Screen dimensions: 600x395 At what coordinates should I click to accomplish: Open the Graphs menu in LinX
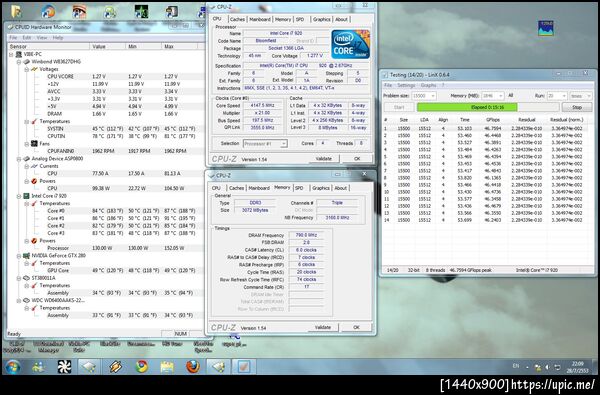pos(428,85)
